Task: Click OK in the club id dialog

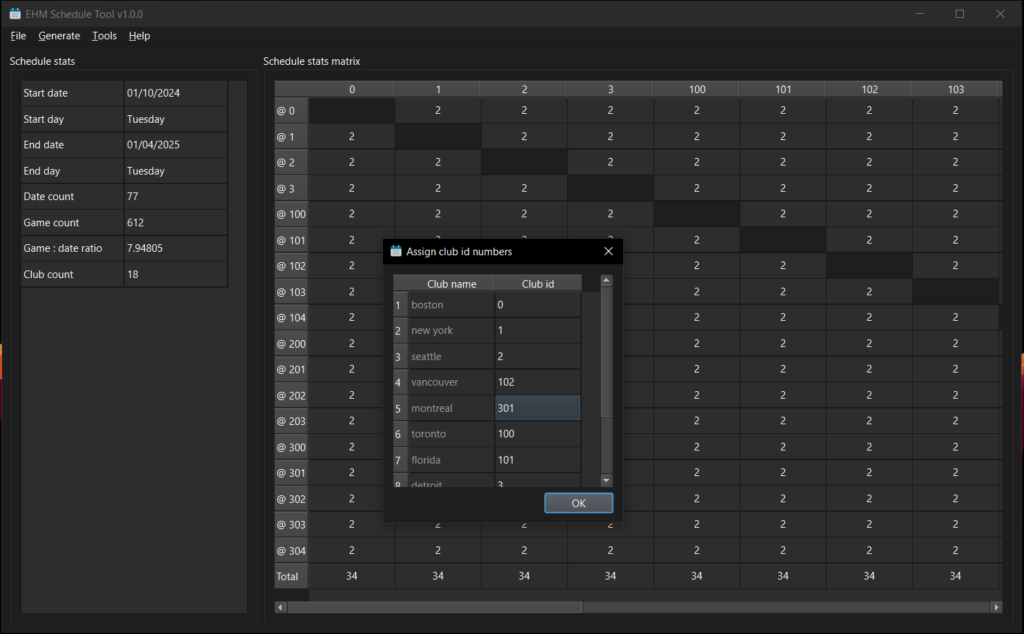Action: 578,503
